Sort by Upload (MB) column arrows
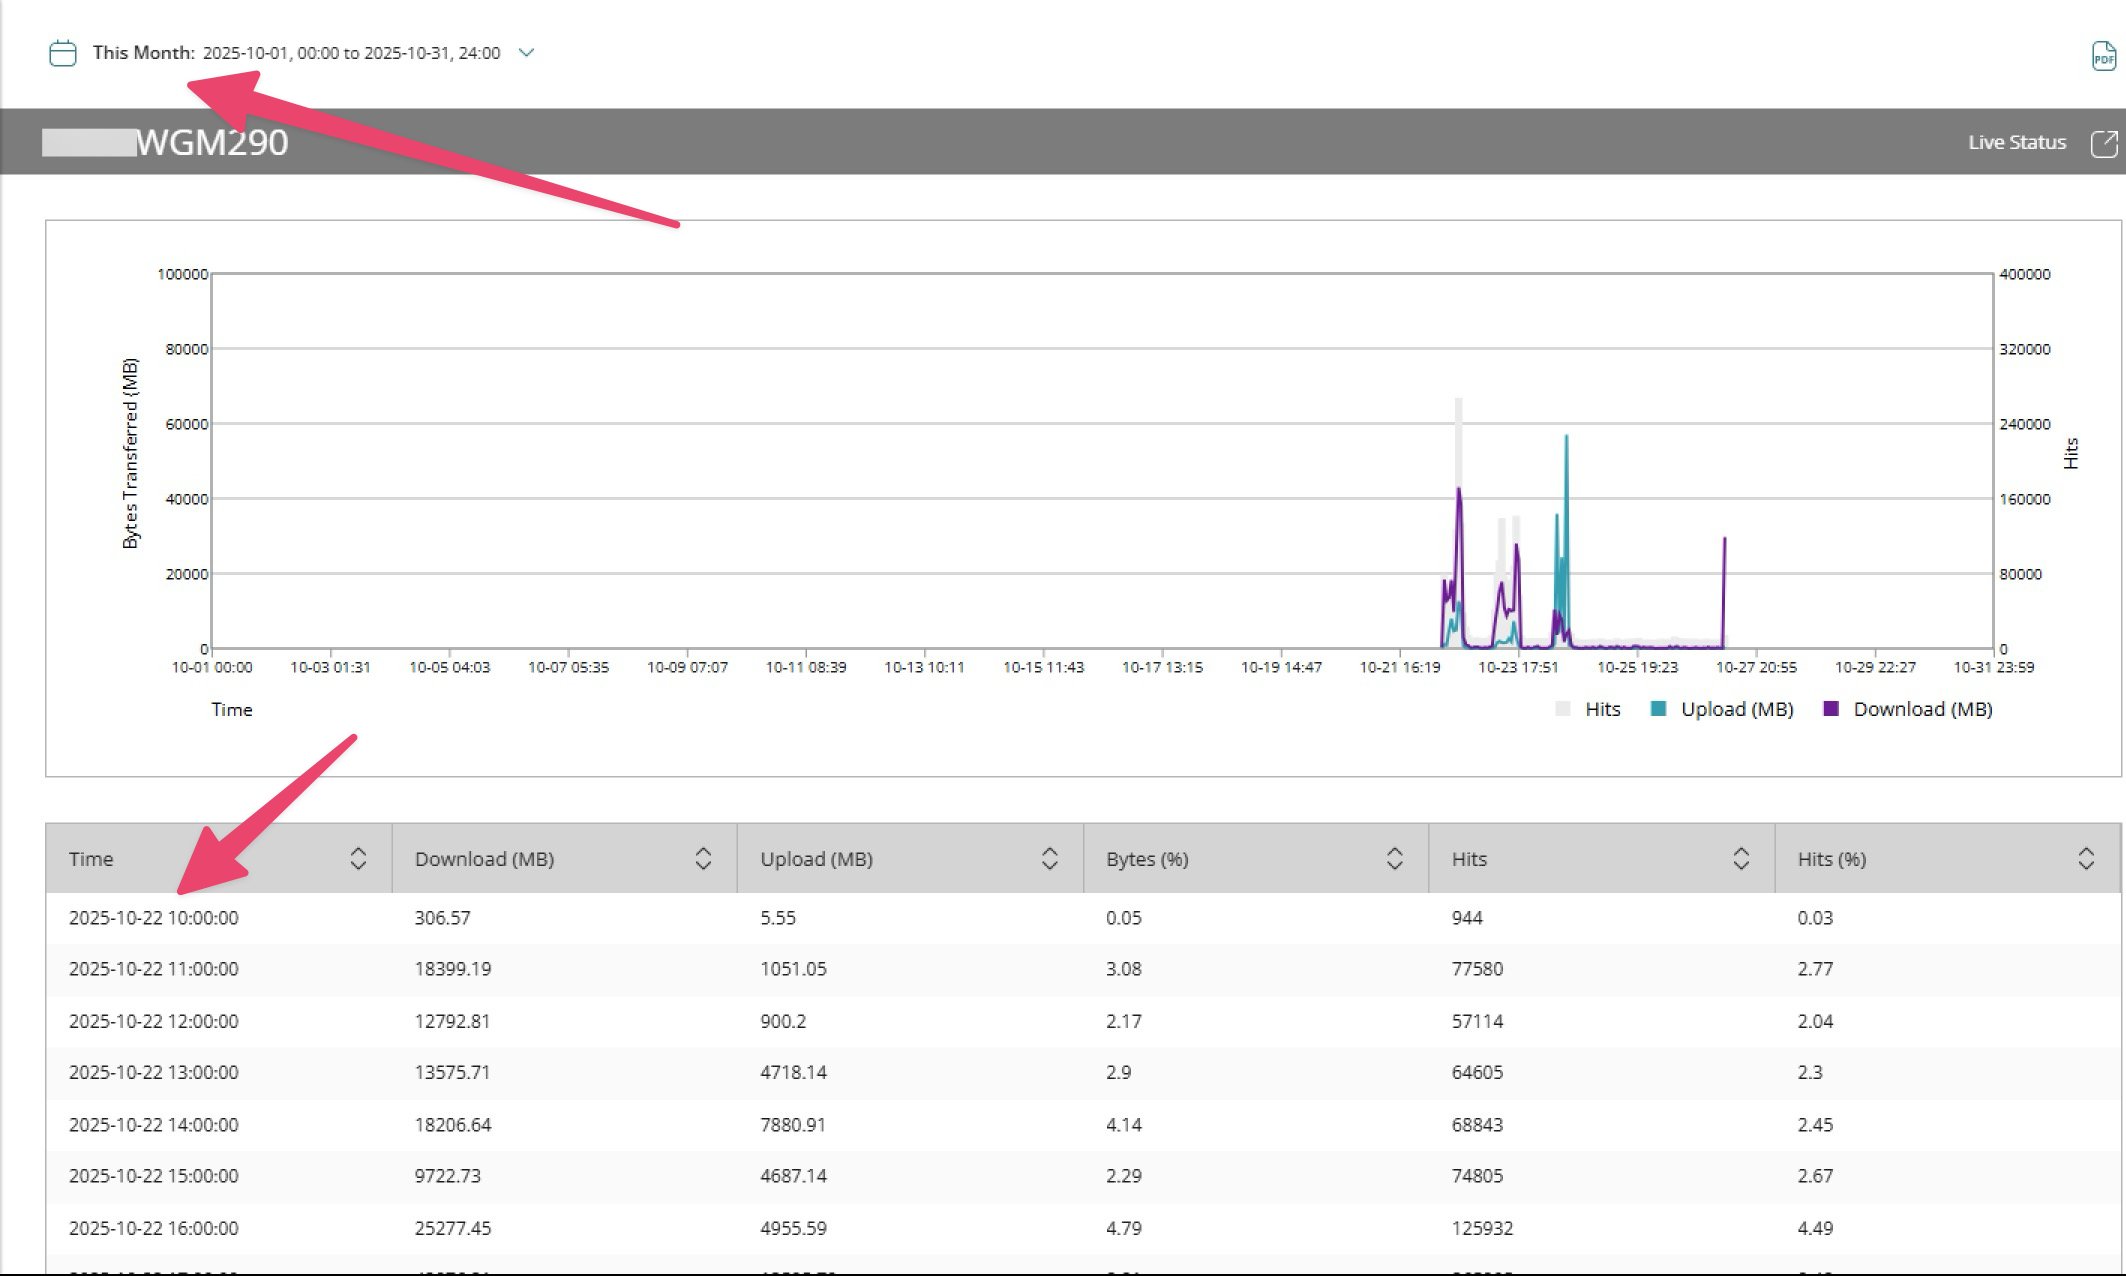2126x1276 pixels. pyautogui.click(x=1049, y=859)
